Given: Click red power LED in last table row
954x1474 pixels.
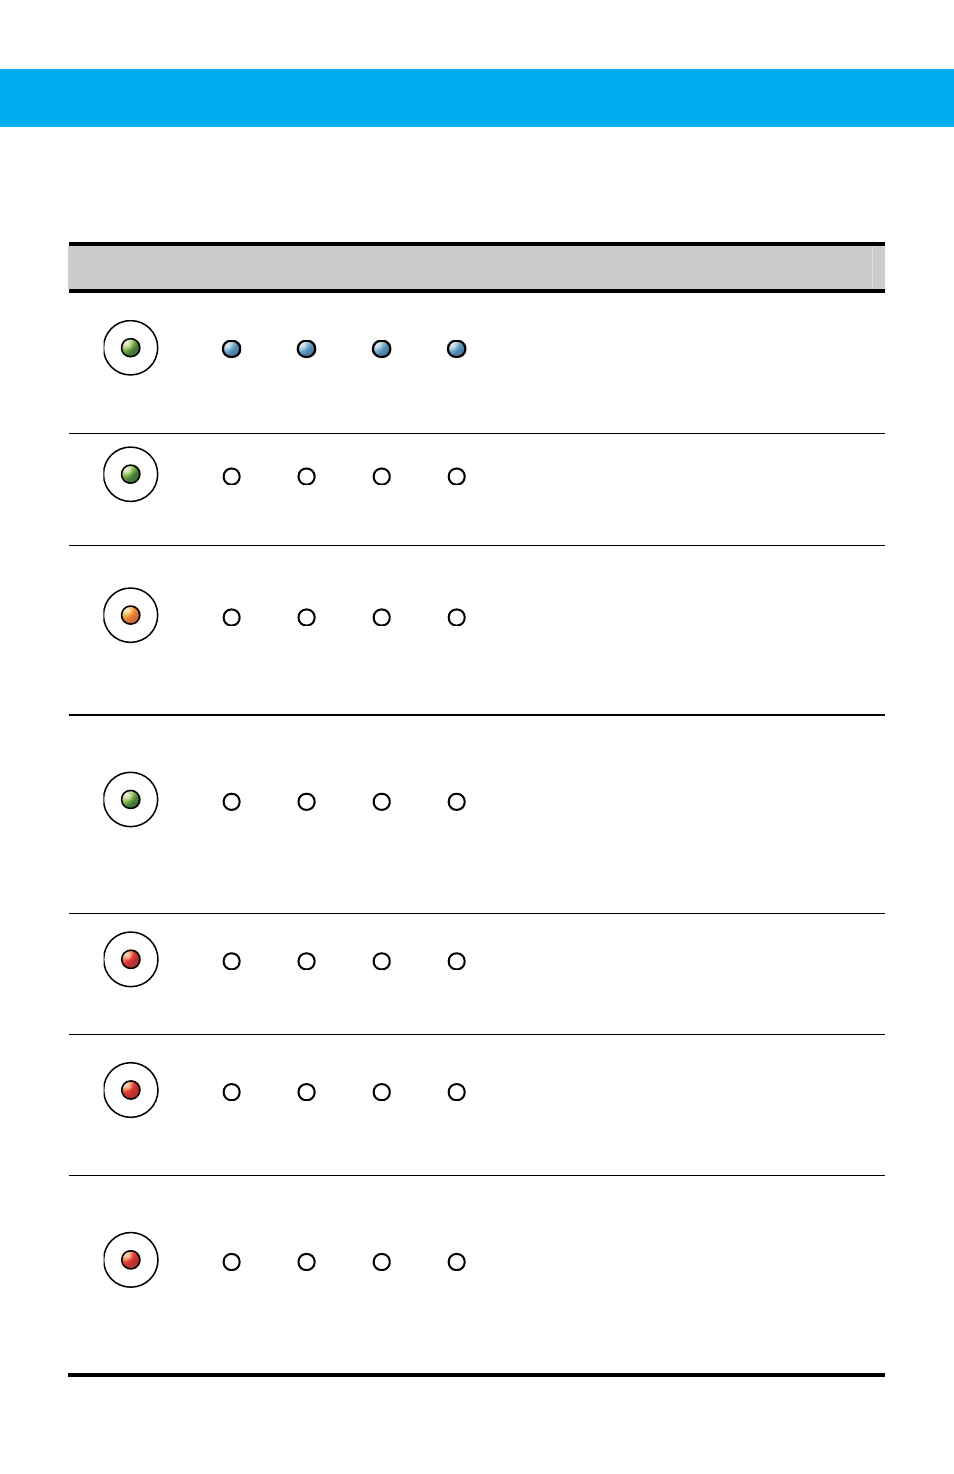Looking at the screenshot, I should click(x=131, y=1260).
